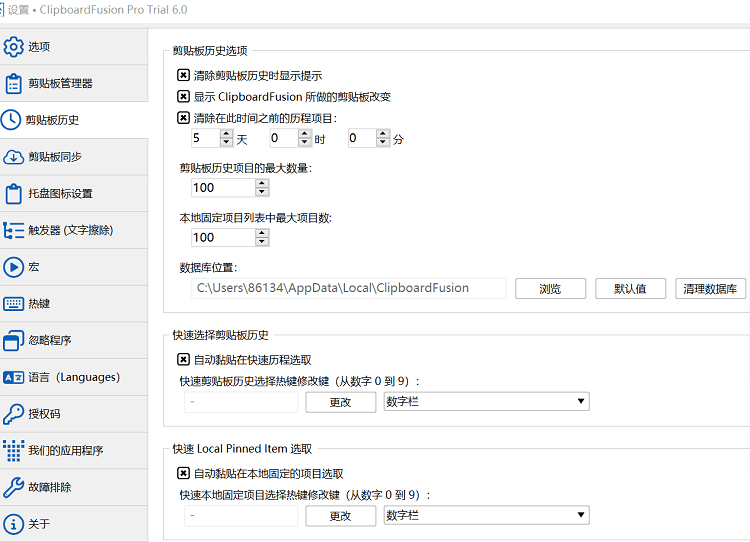Increase 剪贴板历史项目的最大数量 value
This screenshot has width=750, height=542.
coord(262,184)
